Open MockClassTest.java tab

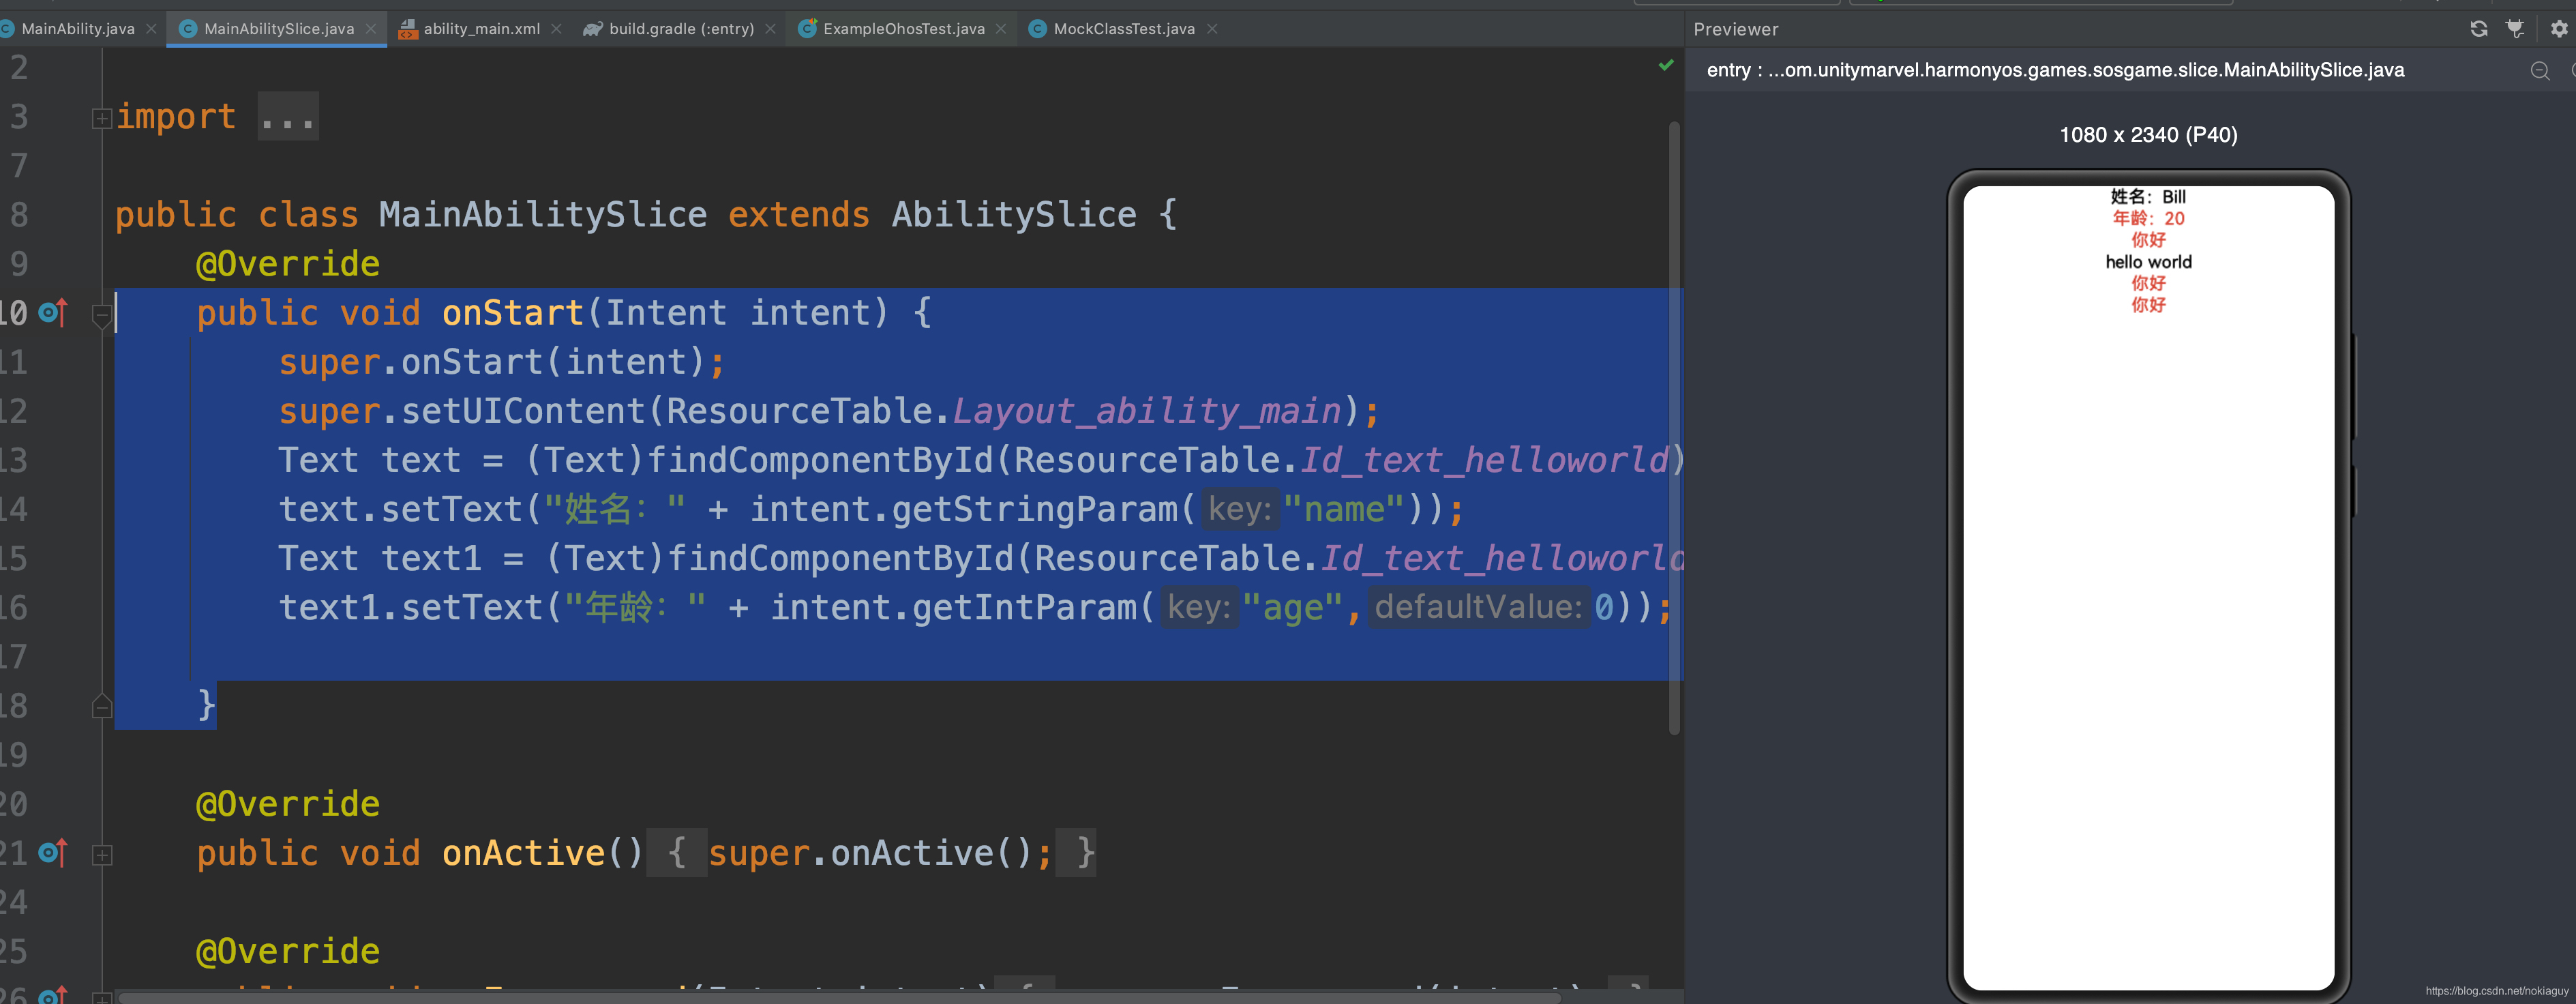[1124, 29]
